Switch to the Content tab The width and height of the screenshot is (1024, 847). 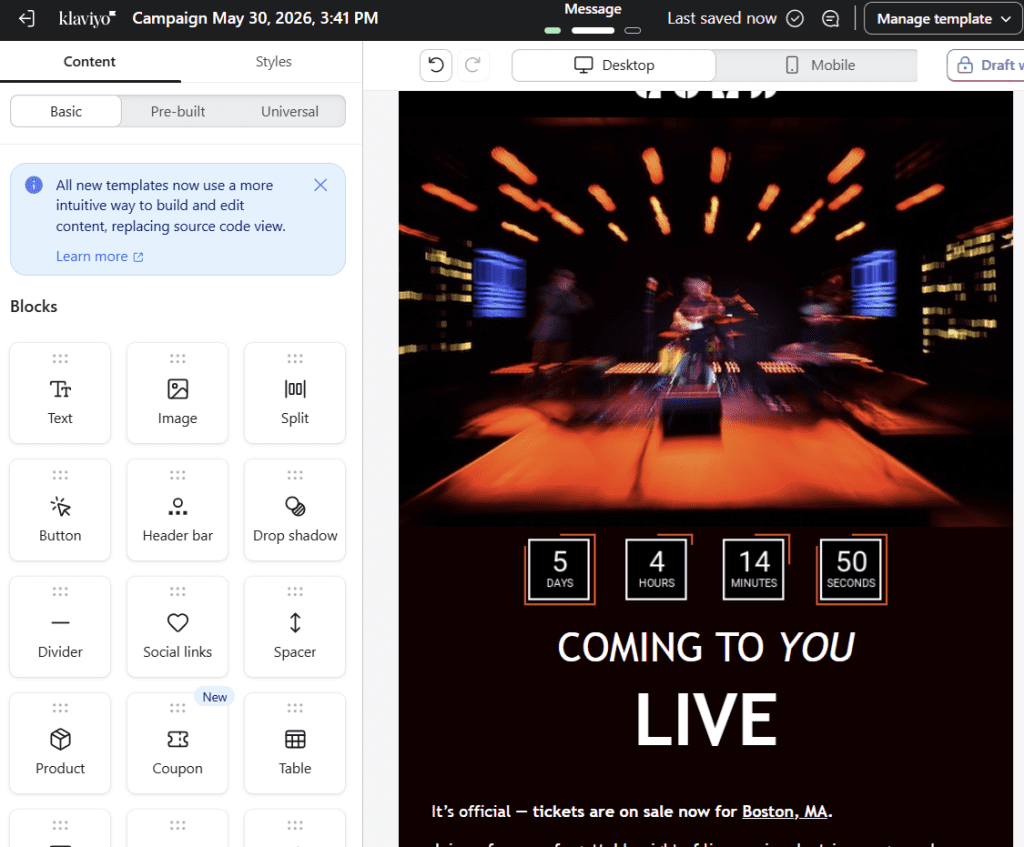point(89,61)
